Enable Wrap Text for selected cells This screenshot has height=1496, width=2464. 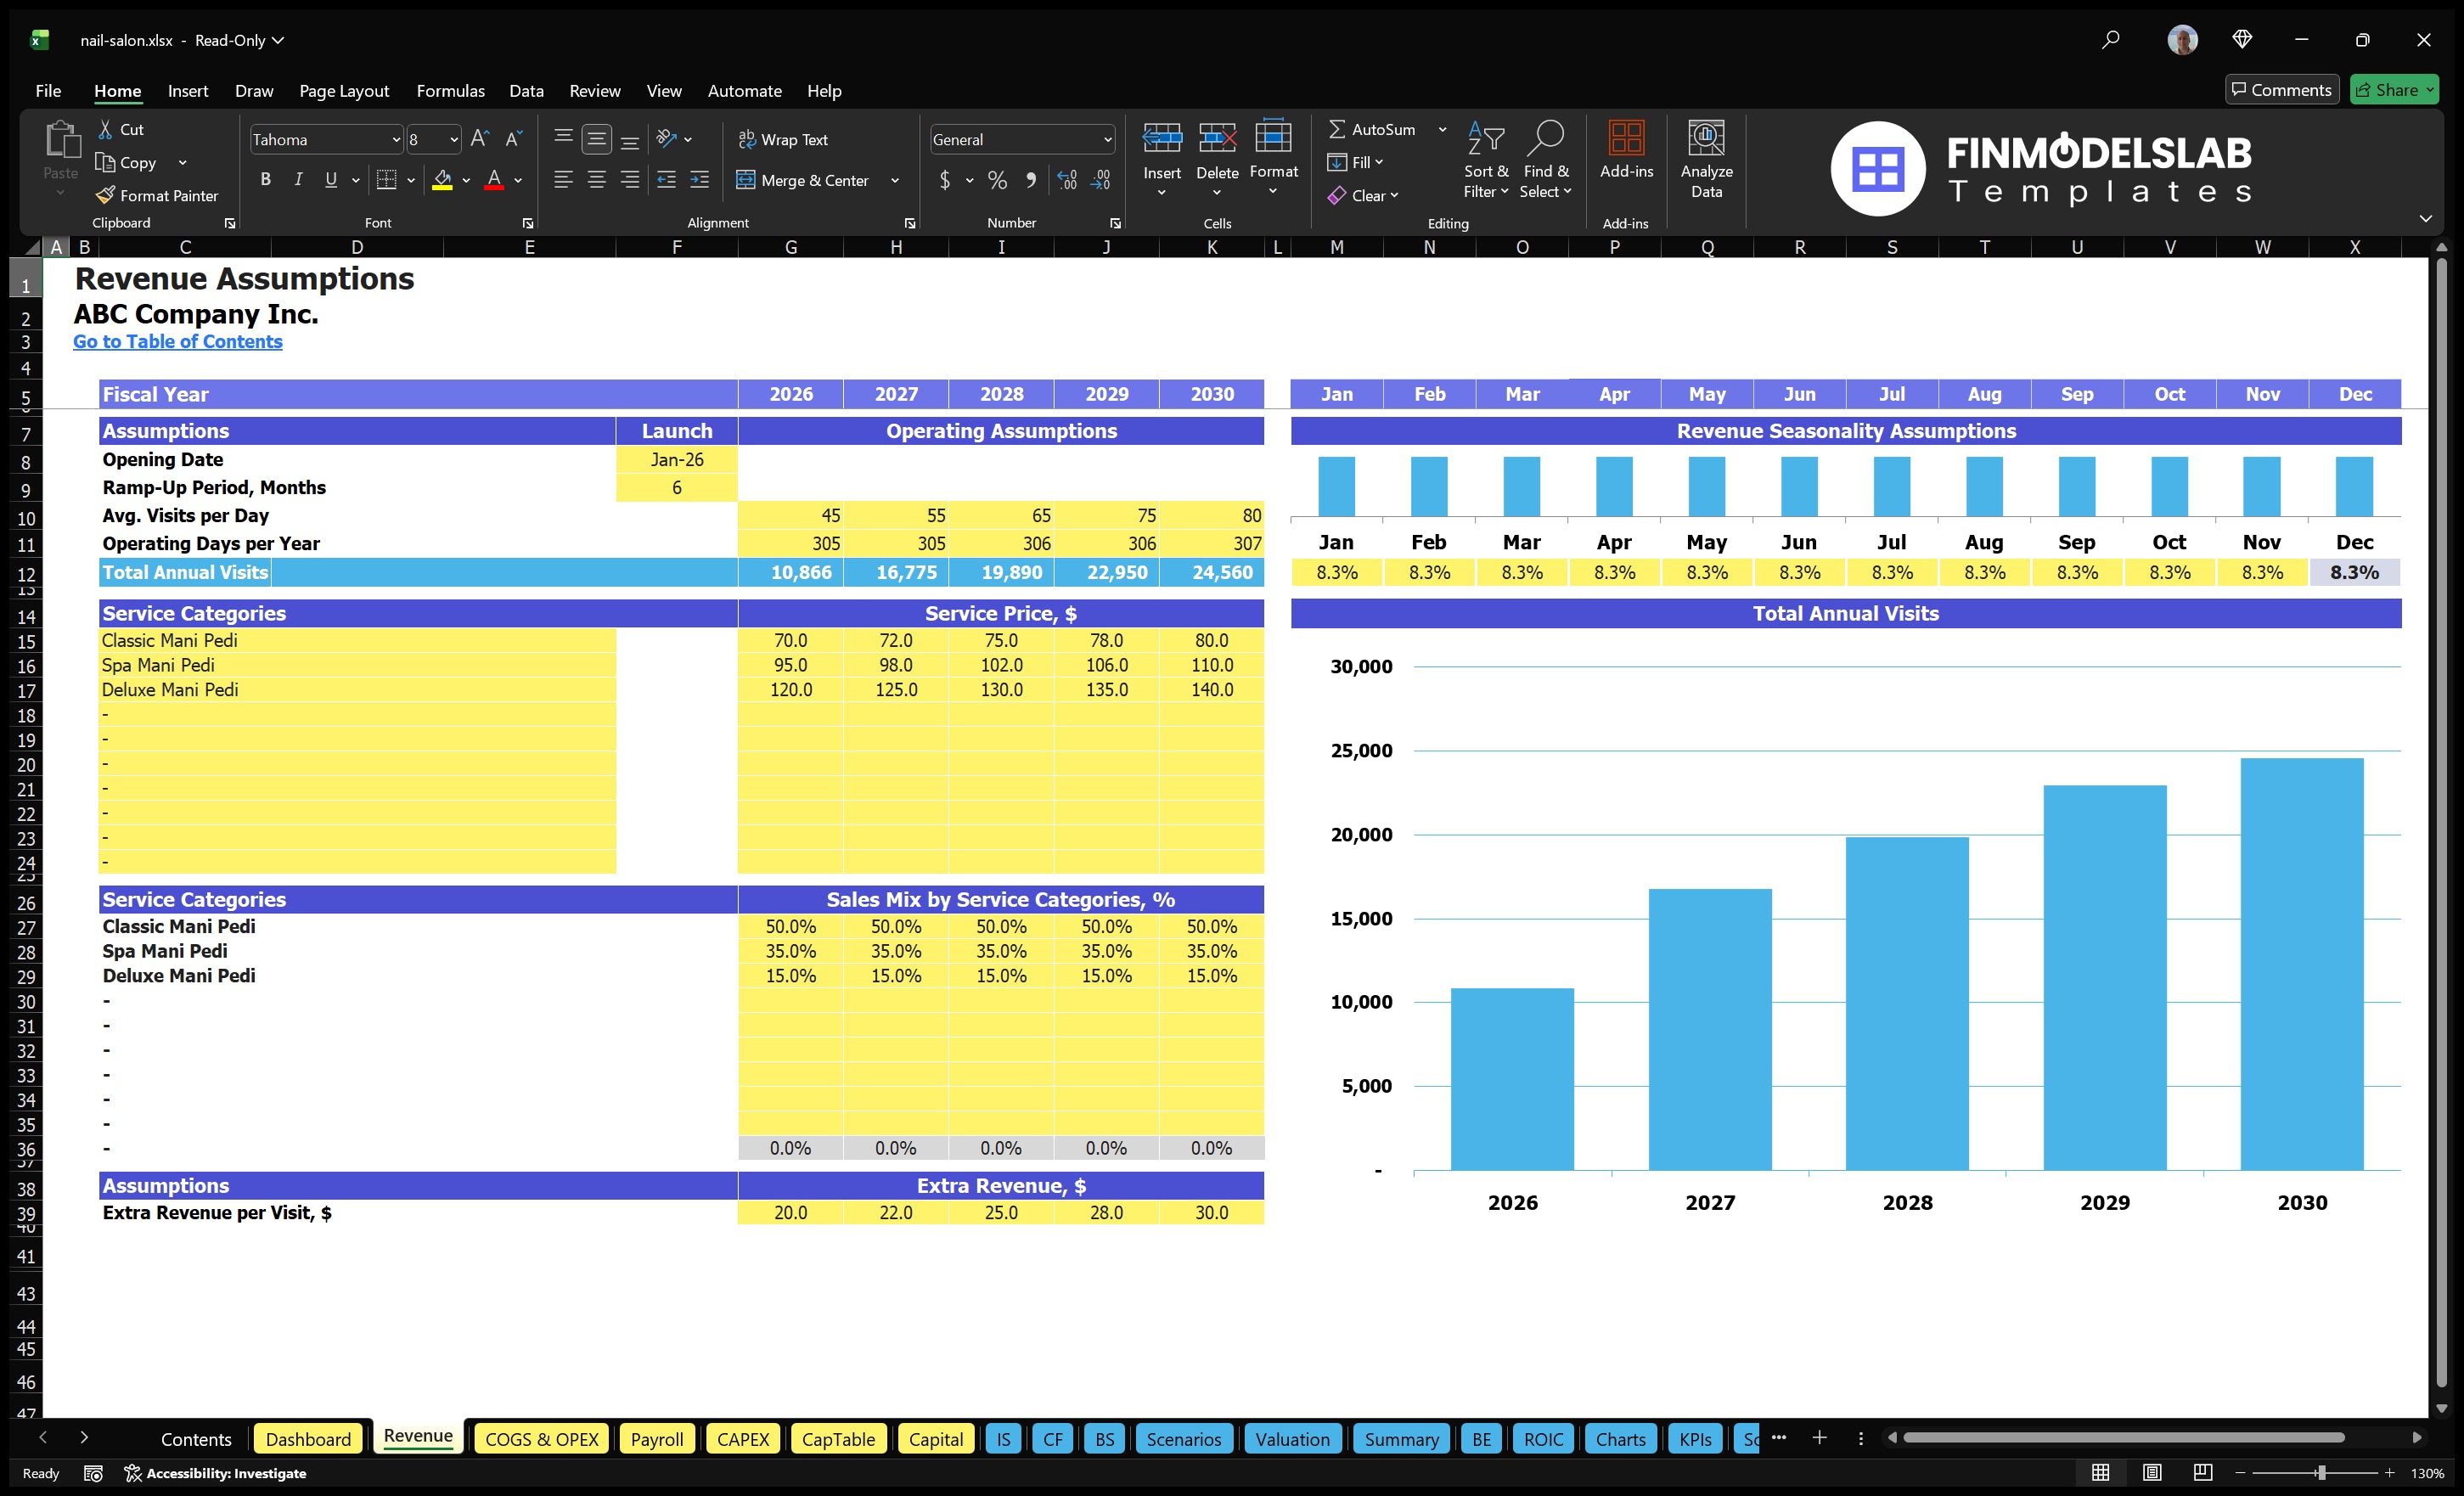click(784, 139)
